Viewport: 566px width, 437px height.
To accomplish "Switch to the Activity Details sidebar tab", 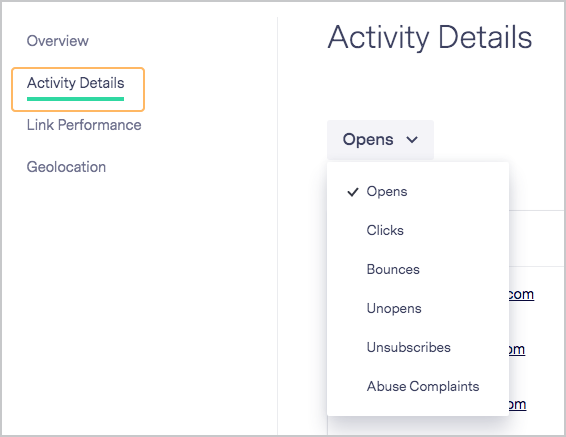I will [x=75, y=83].
